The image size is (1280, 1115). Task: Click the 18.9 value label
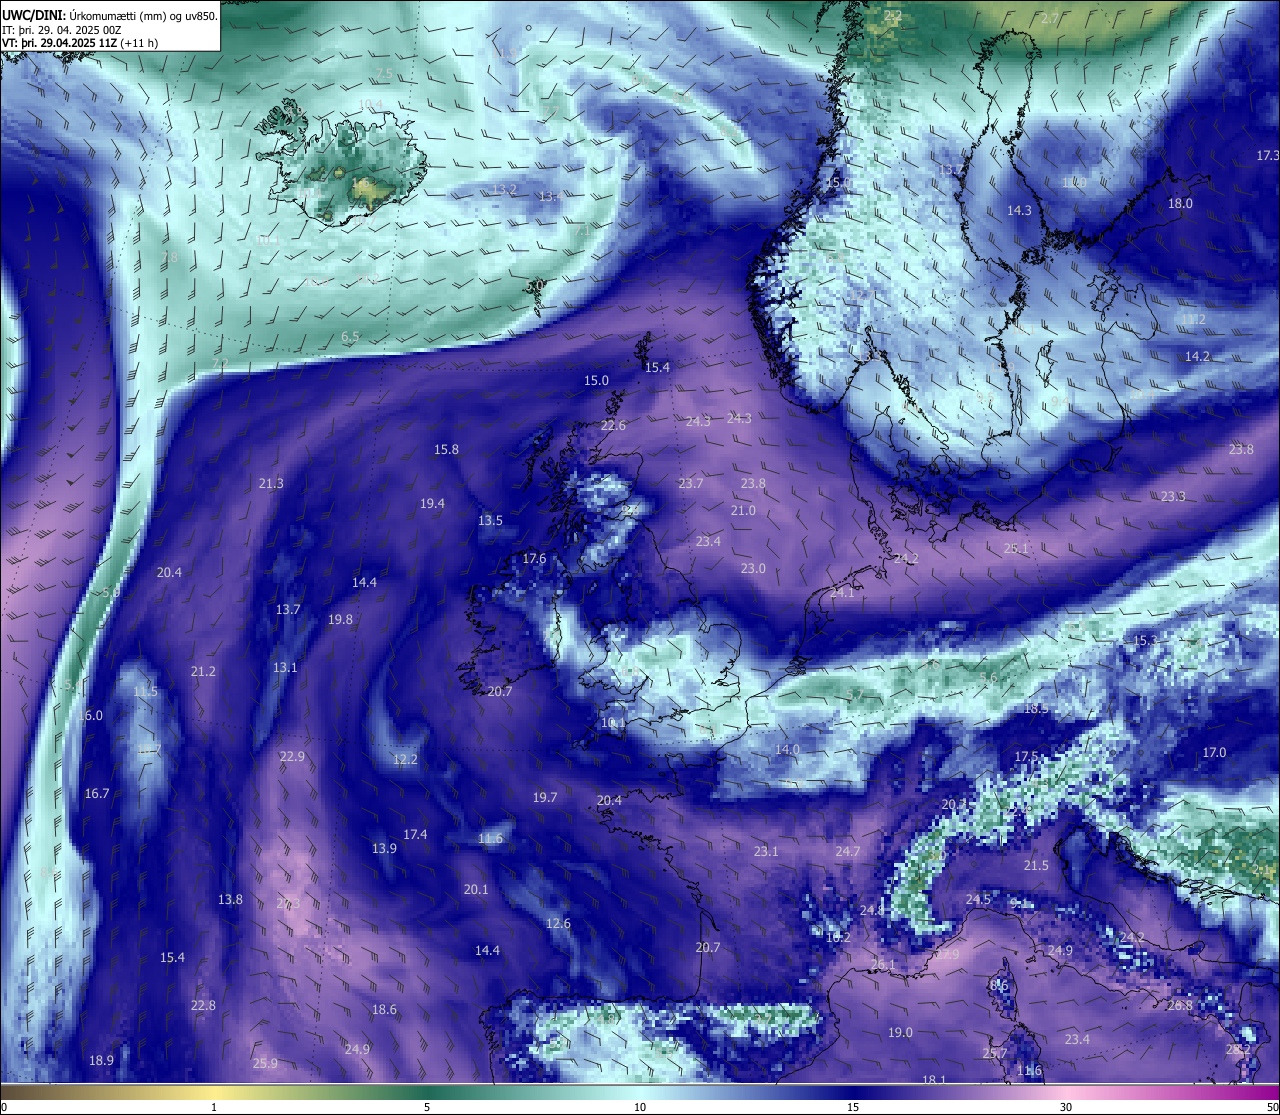101,1060
